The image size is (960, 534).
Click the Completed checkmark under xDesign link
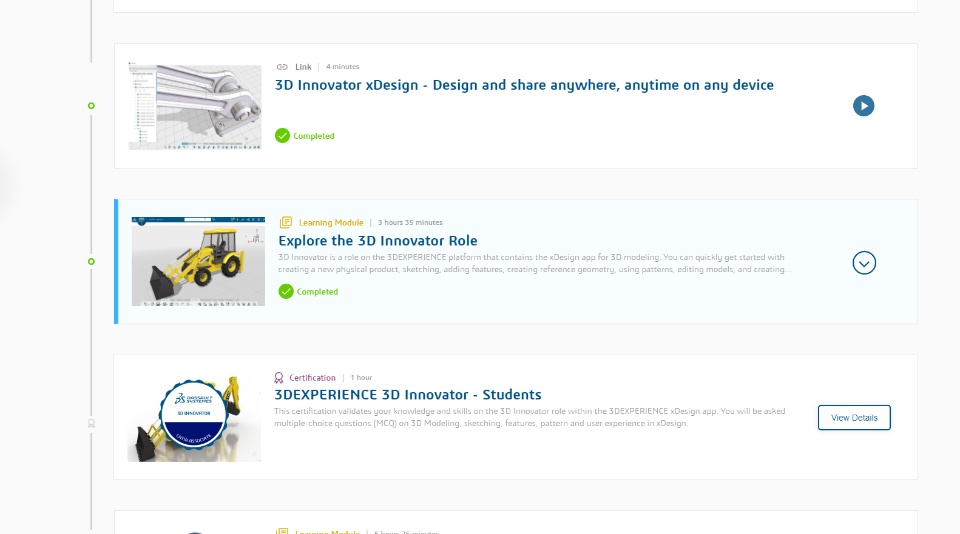tap(282, 136)
